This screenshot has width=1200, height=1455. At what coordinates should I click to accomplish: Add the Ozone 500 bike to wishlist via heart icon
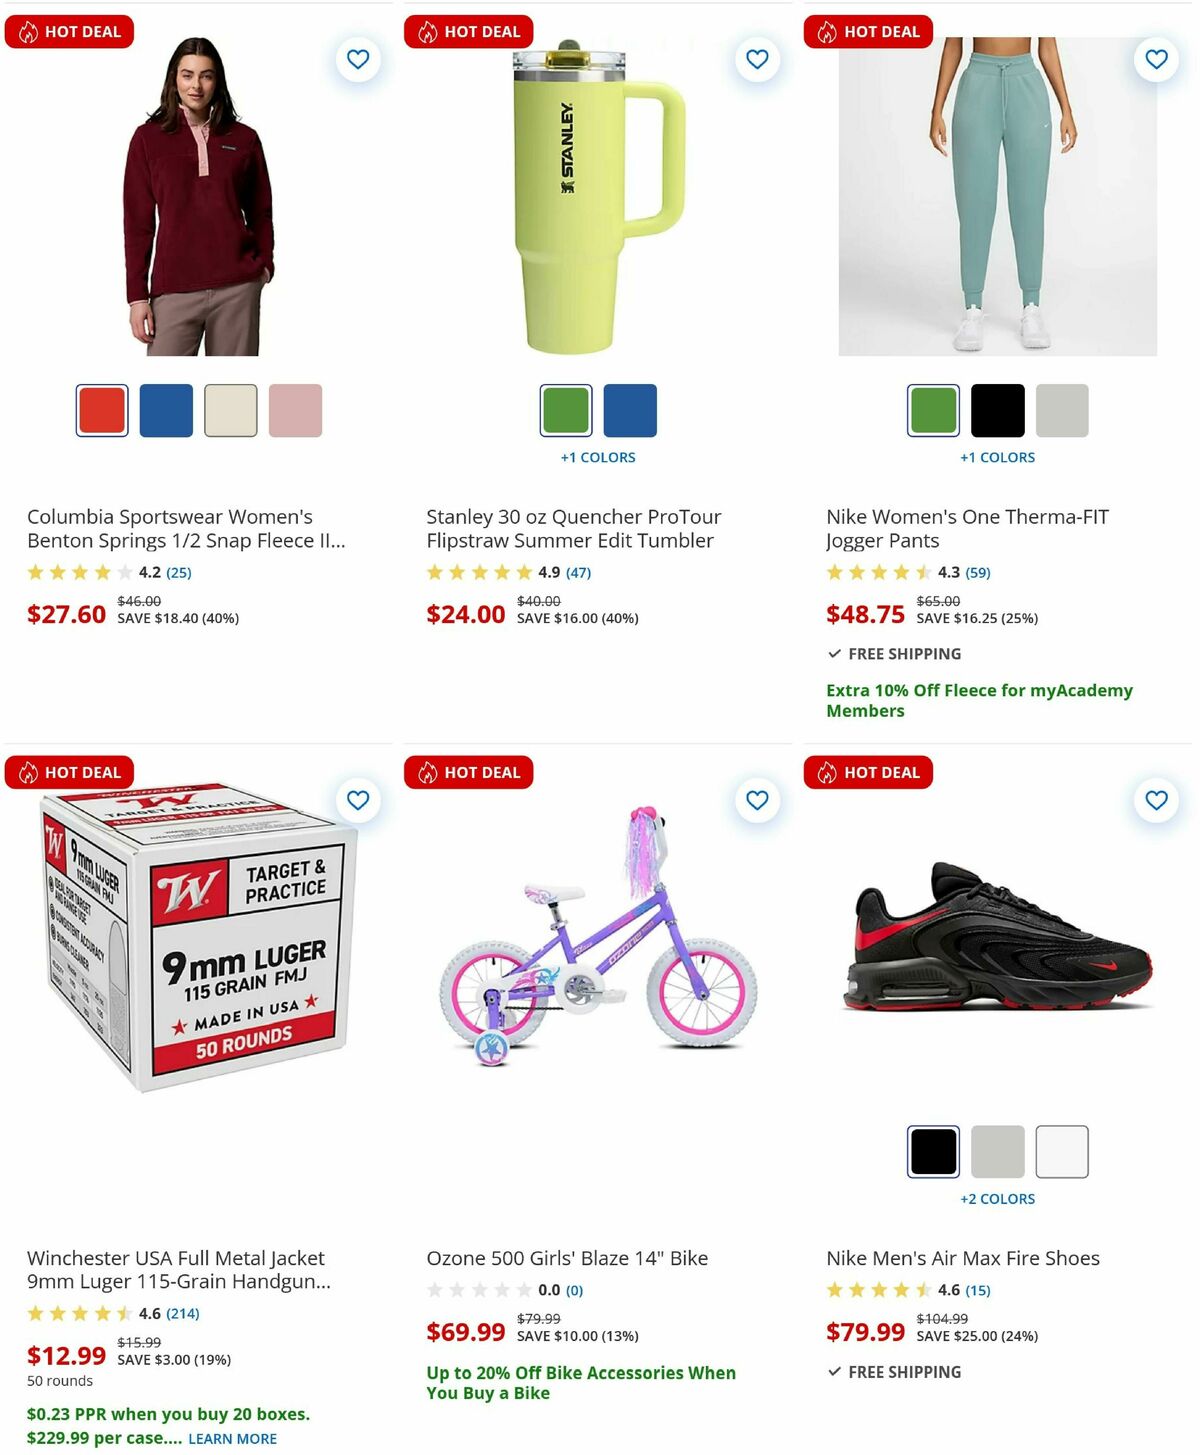coord(757,800)
